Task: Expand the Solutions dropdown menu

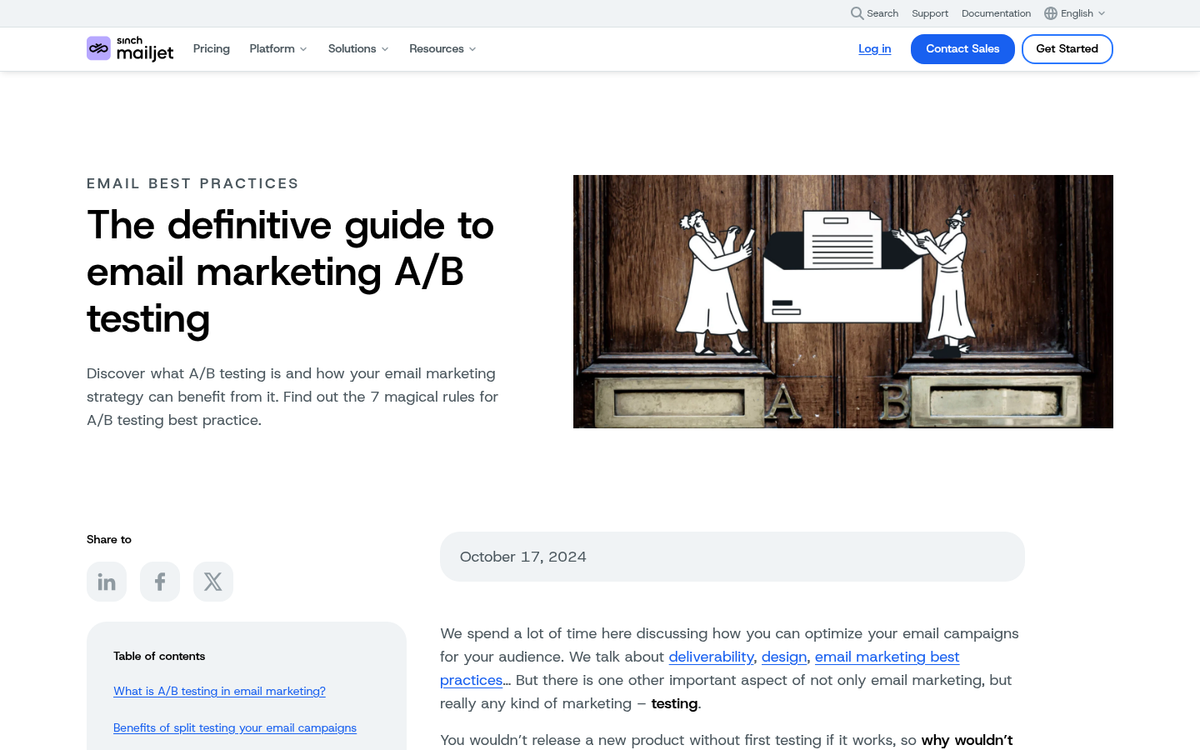Action: [358, 48]
